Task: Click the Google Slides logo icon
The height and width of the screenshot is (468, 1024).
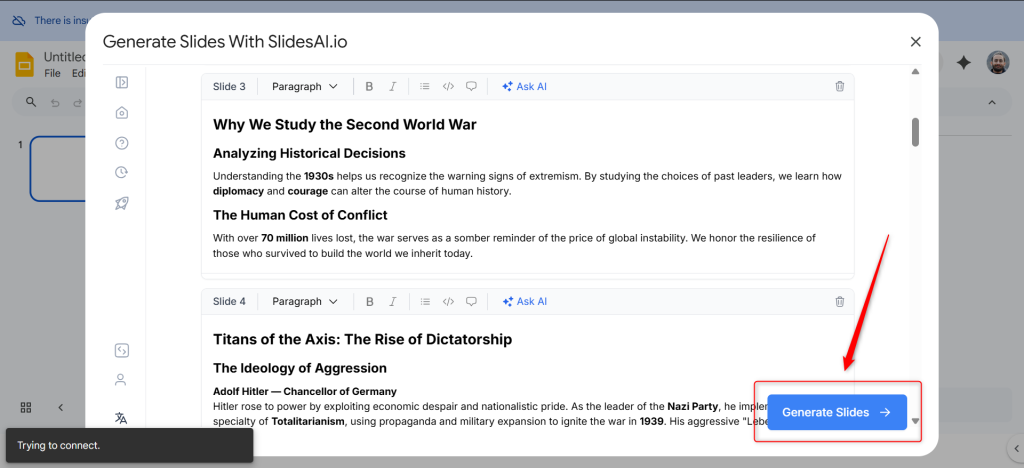Action: pyautogui.click(x=25, y=65)
